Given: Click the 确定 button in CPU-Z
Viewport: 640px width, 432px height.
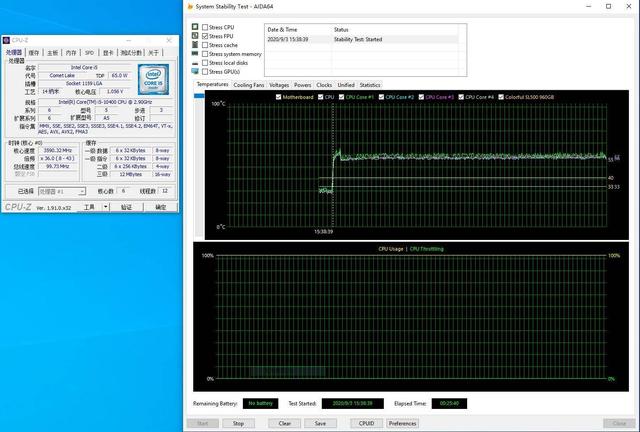Looking at the screenshot, I should pyautogui.click(x=161, y=207).
